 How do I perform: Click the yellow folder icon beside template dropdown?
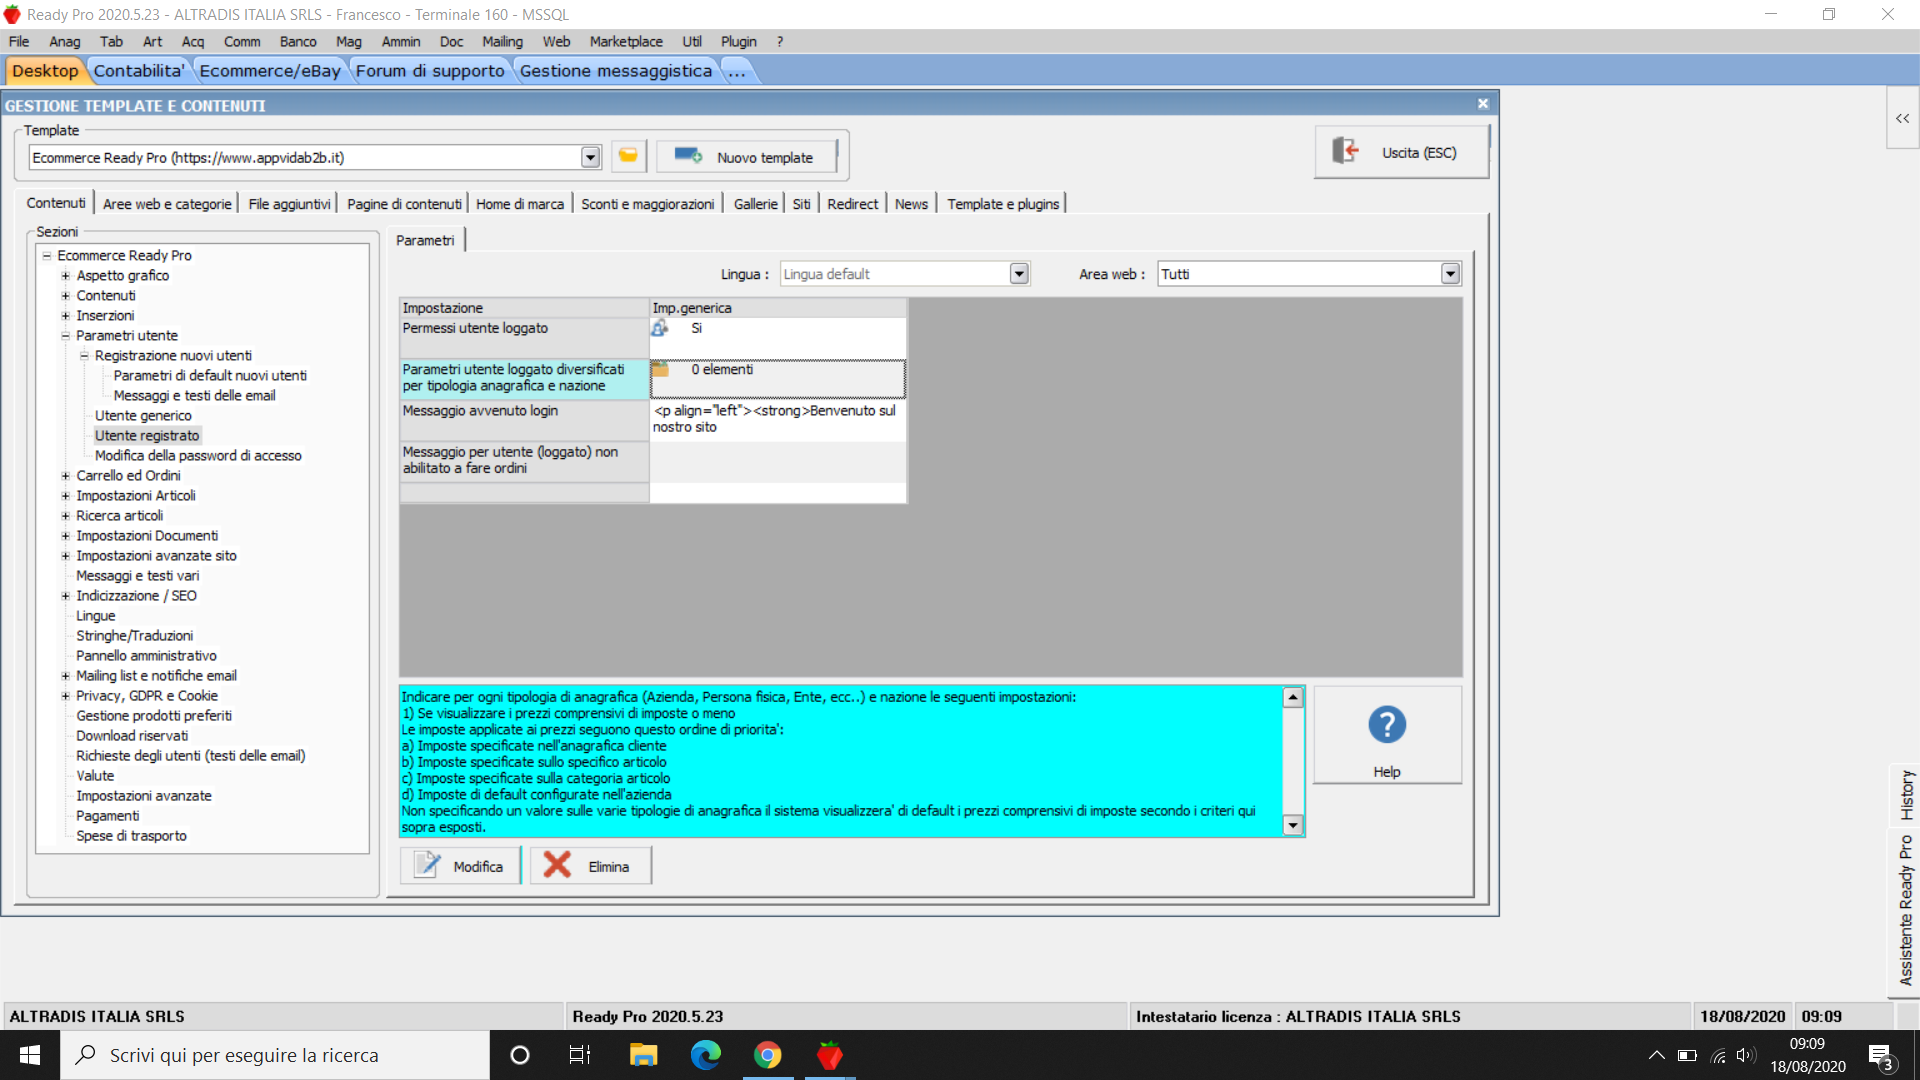pos(628,156)
